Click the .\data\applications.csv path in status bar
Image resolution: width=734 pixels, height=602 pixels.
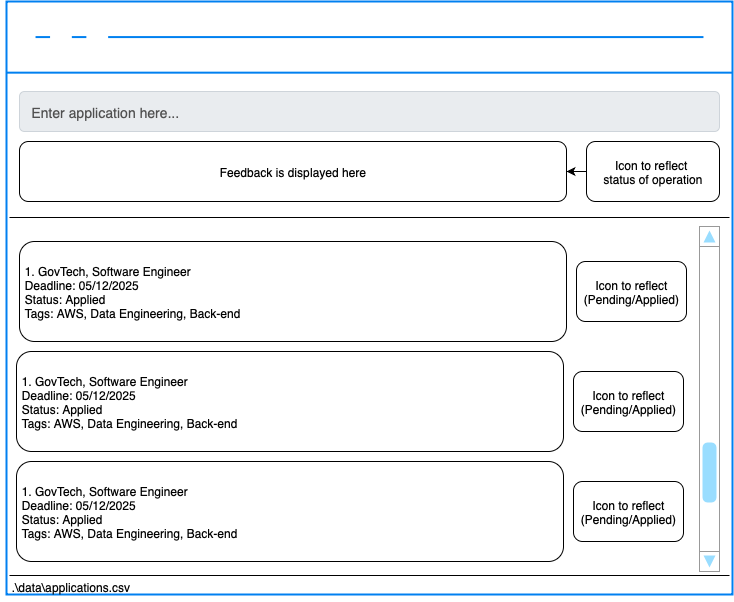70,587
